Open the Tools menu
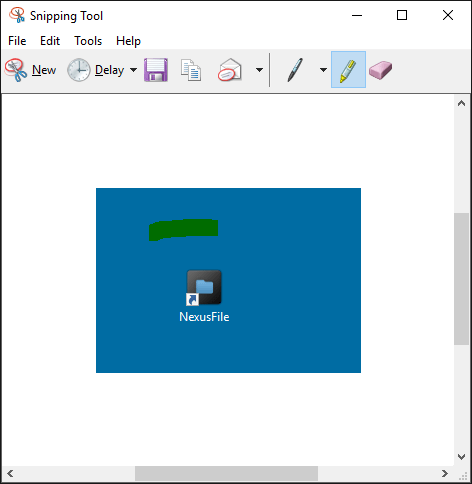This screenshot has width=472, height=484. (x=88, y=41)
